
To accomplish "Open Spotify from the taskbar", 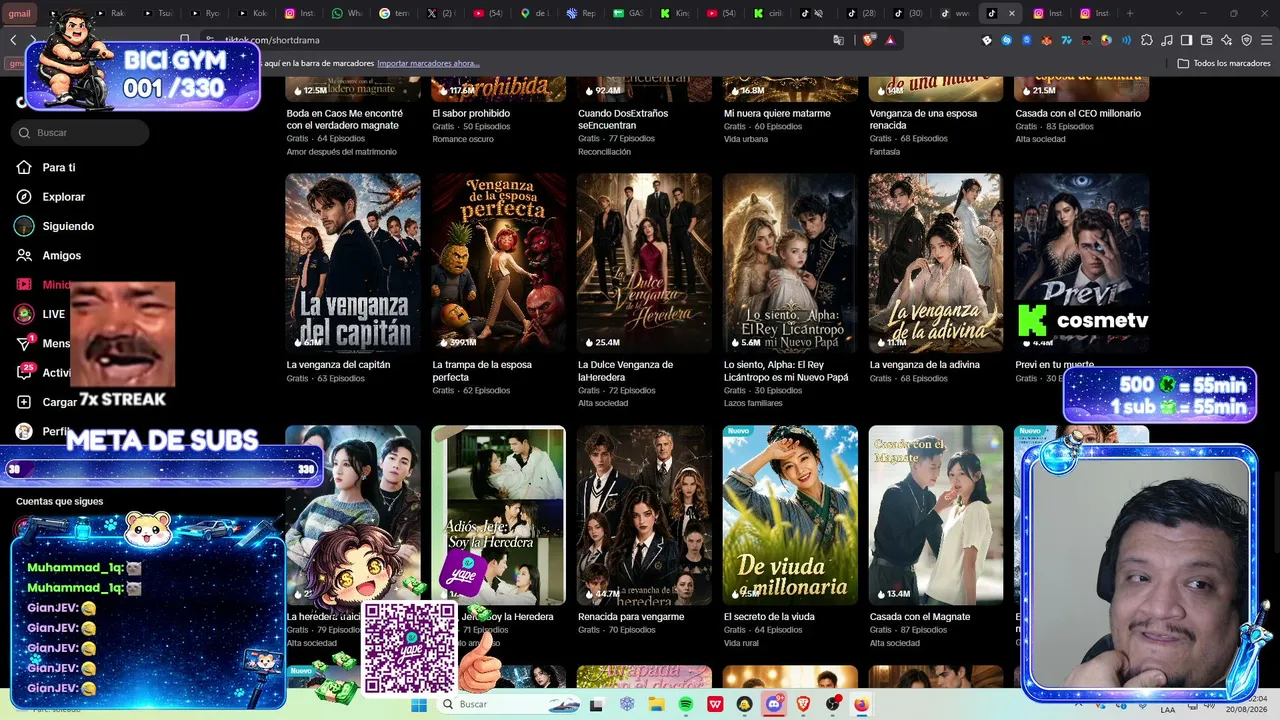I will (x=686, y=704).
